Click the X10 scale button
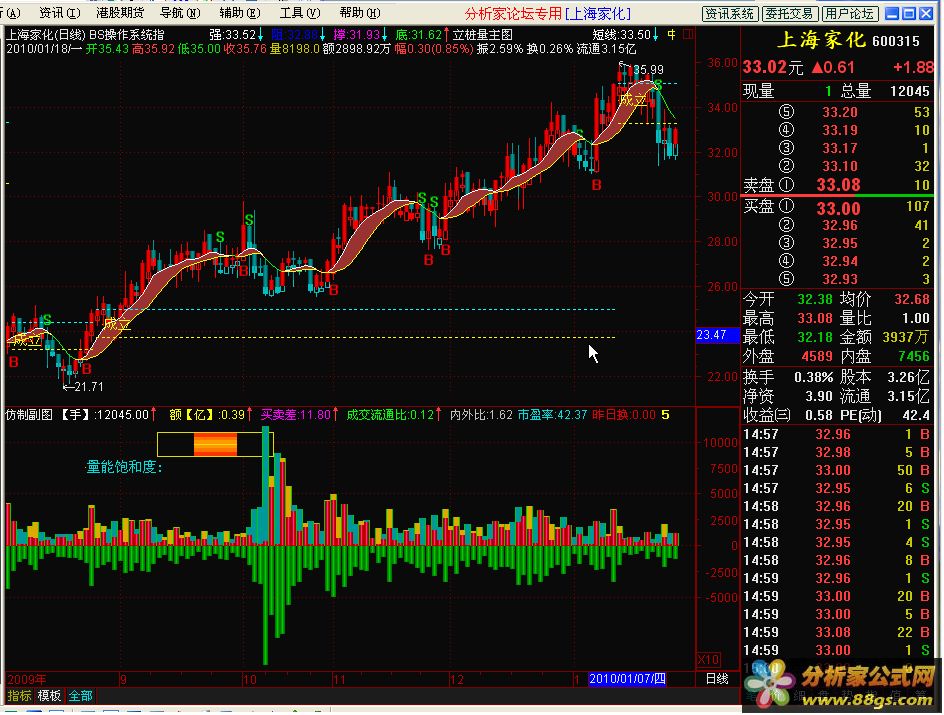Viewport: 944px width, 715px height. (x=709, y=659)
